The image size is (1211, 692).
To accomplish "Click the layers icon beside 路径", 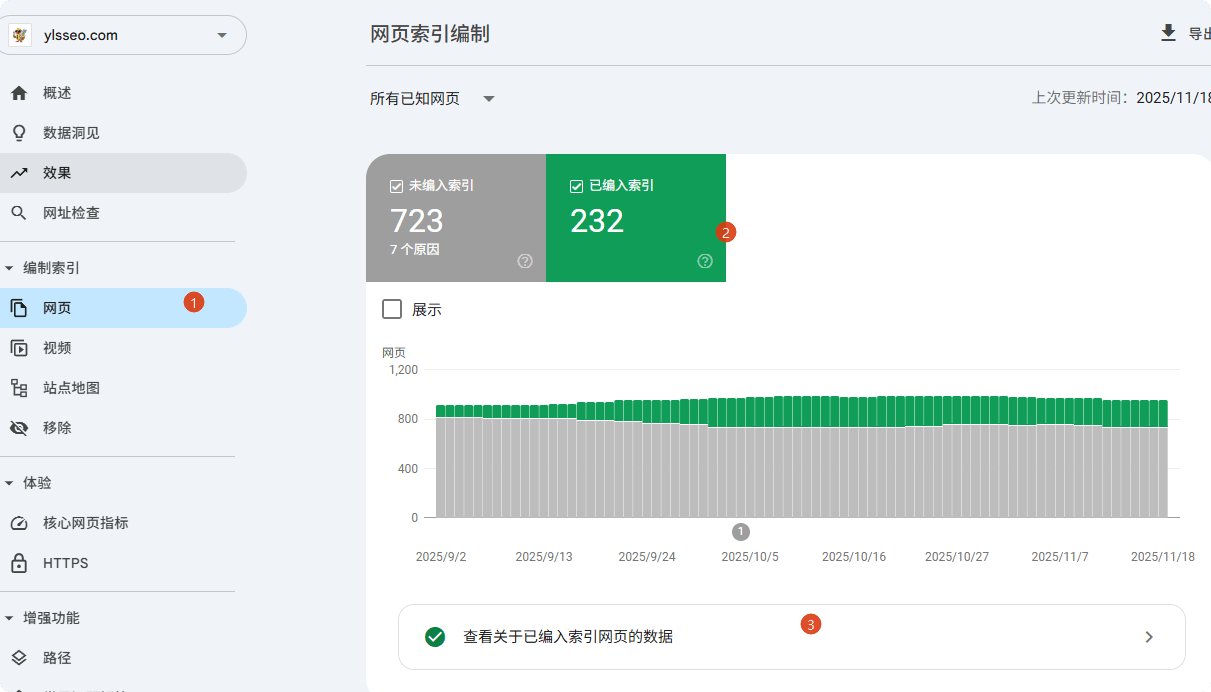I will point(19,658).
